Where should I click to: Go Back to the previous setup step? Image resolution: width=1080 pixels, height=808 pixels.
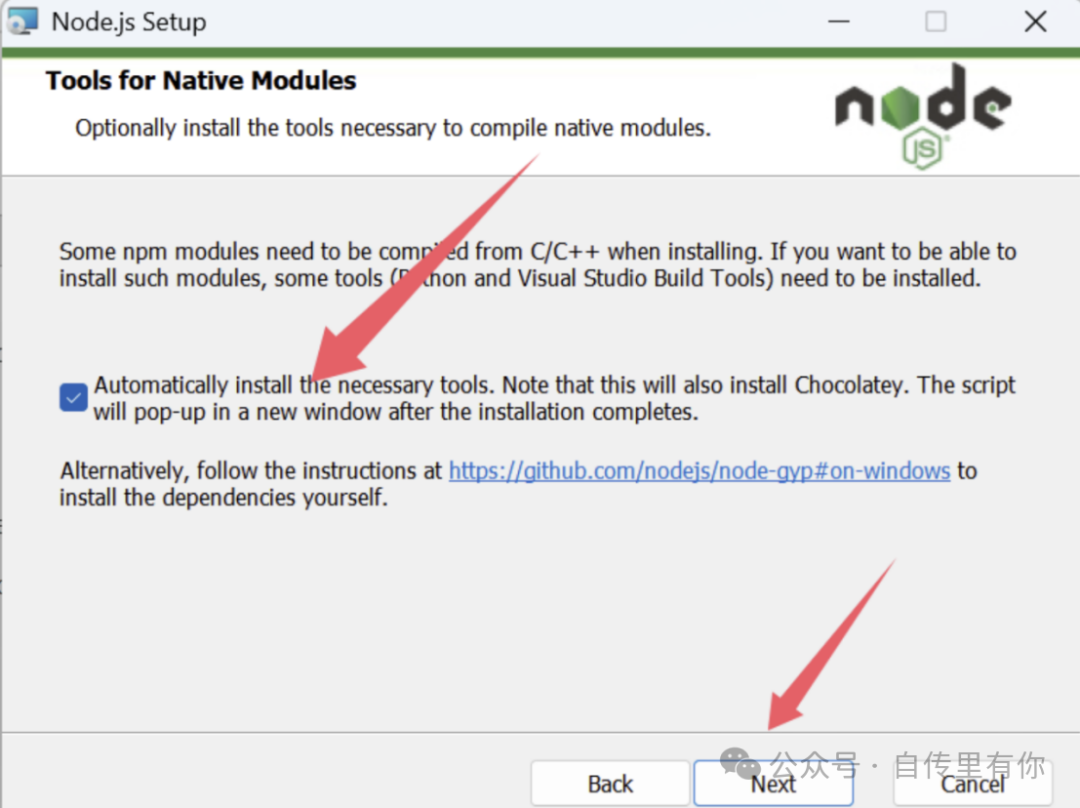click(610, 784)
